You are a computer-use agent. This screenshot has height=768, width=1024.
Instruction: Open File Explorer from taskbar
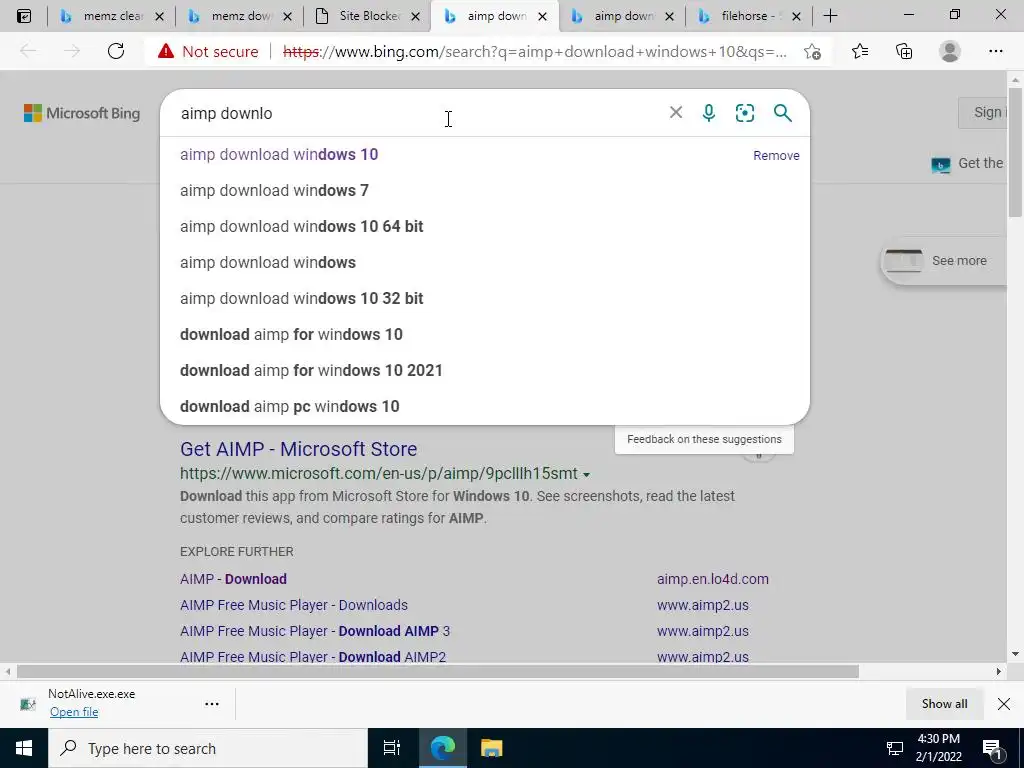[491, 748]
